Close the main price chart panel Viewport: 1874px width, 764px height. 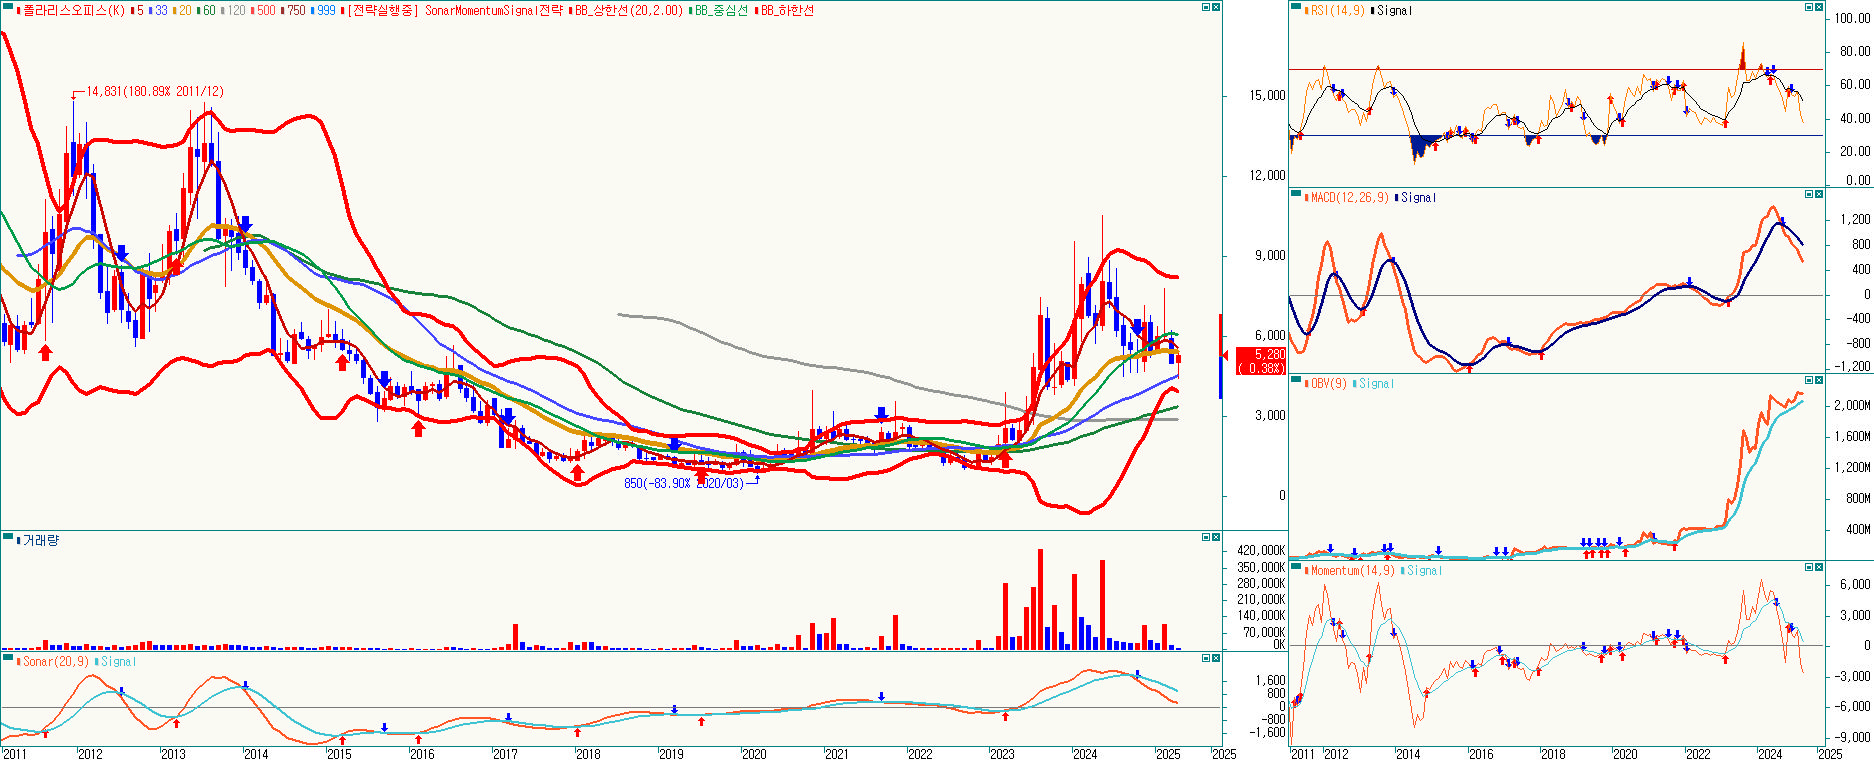[x=1216, y=7]
